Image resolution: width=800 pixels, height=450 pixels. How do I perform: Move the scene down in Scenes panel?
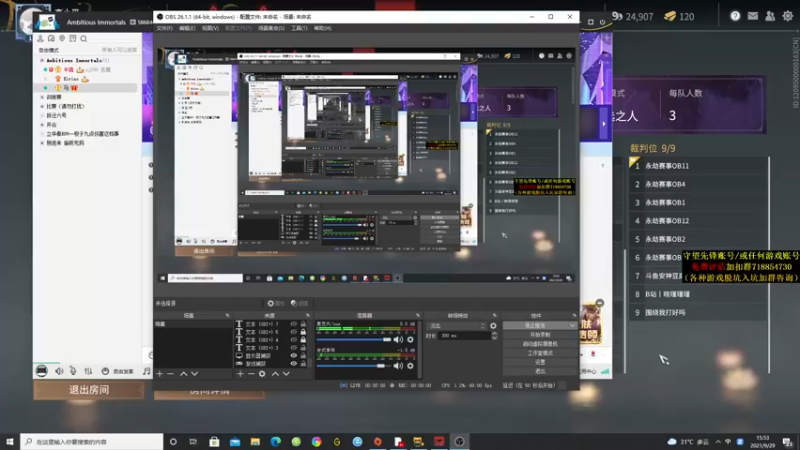pos(194,374)
